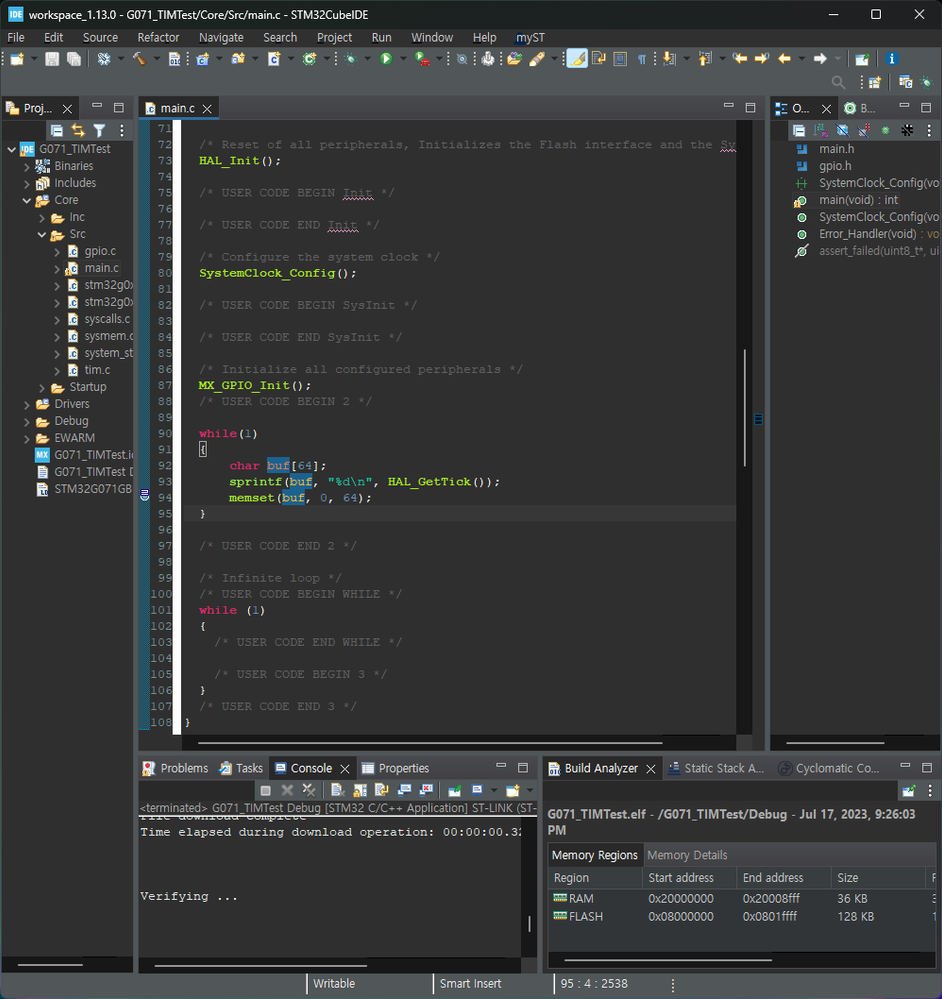
Task: Select tim.c in the Src folder
Action: (97, 370)
